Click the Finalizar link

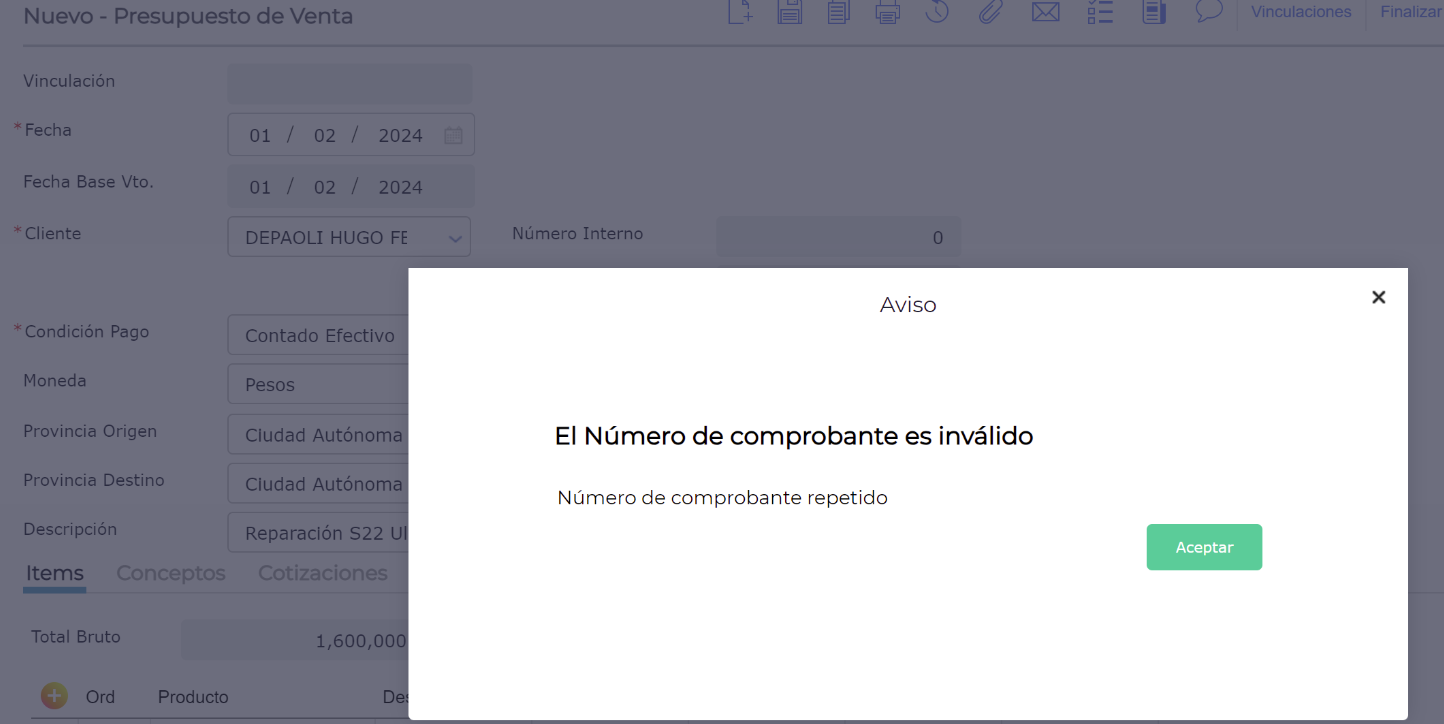point(1412,12)
